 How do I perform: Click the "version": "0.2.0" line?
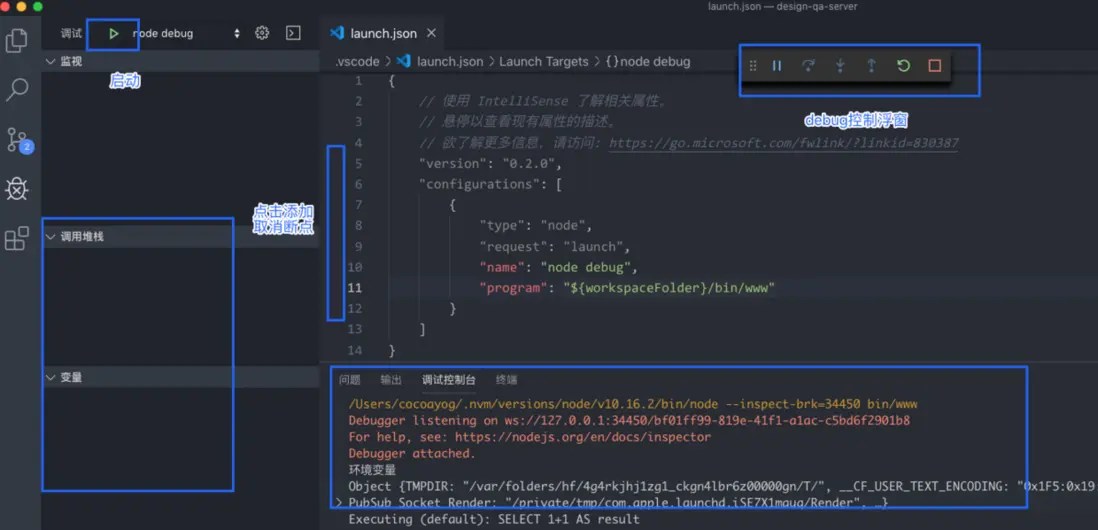490,164
